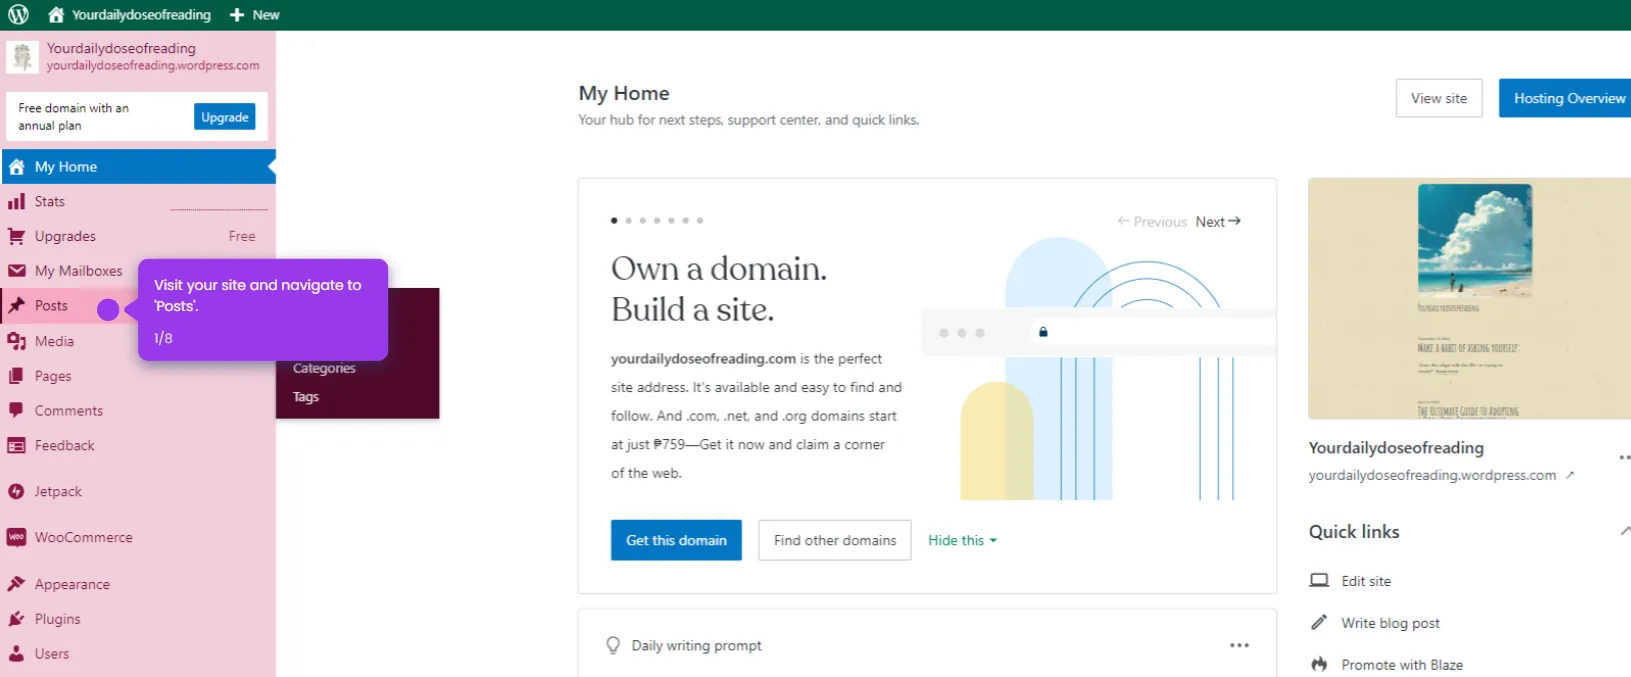Open Yourdailydoseofreading link in the top bar
The width and height of the screenshot is (1631, 677).
pos(130,15)
